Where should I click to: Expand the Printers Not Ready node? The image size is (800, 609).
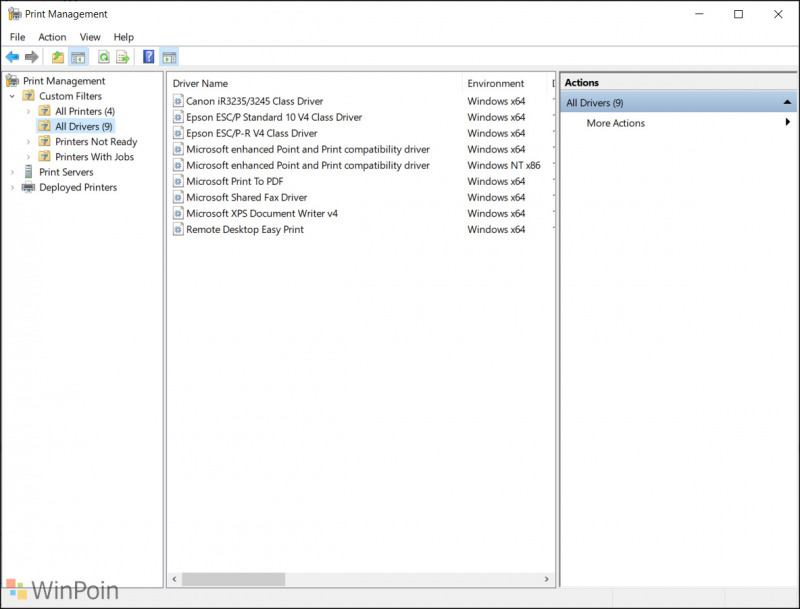(29, 141)
